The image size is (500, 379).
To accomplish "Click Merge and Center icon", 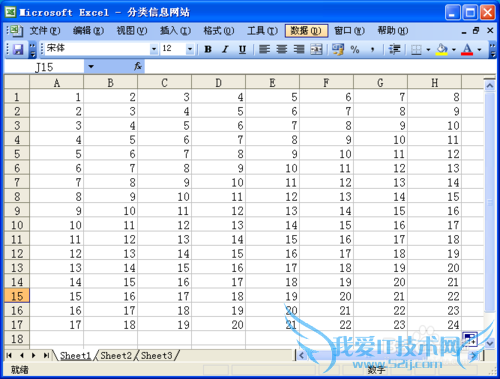I will [x=316, y=50].
